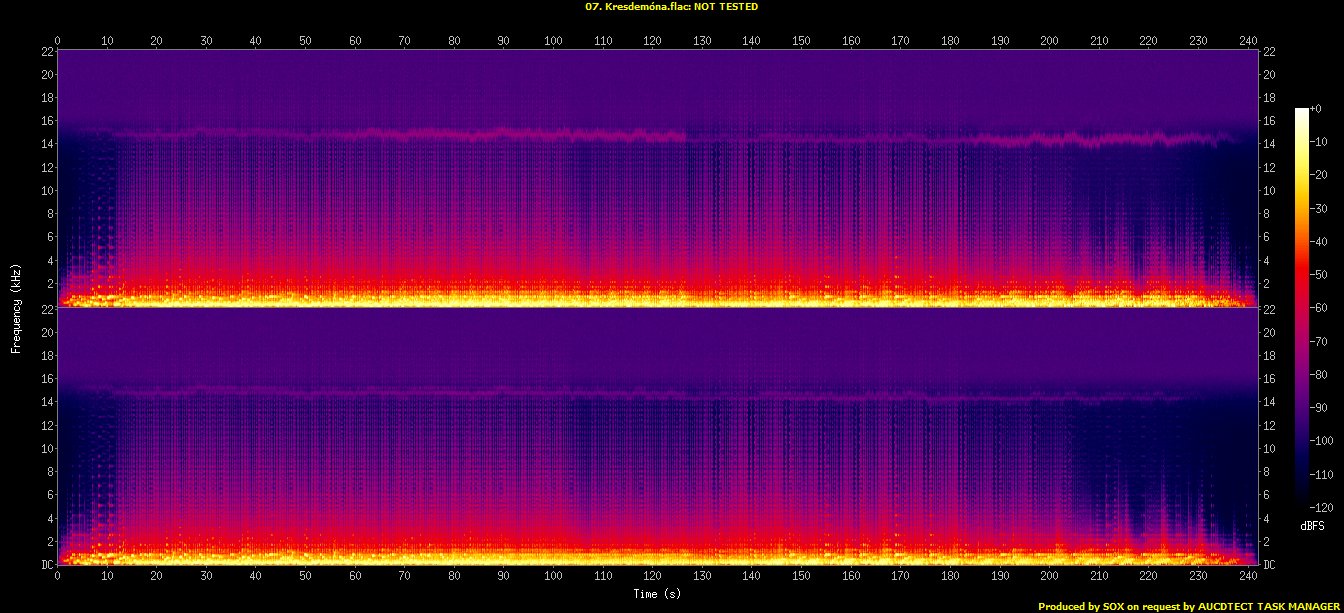Click the top-left "22" frequency label of upper channel

pyautogui.click(x=46, y=51)
